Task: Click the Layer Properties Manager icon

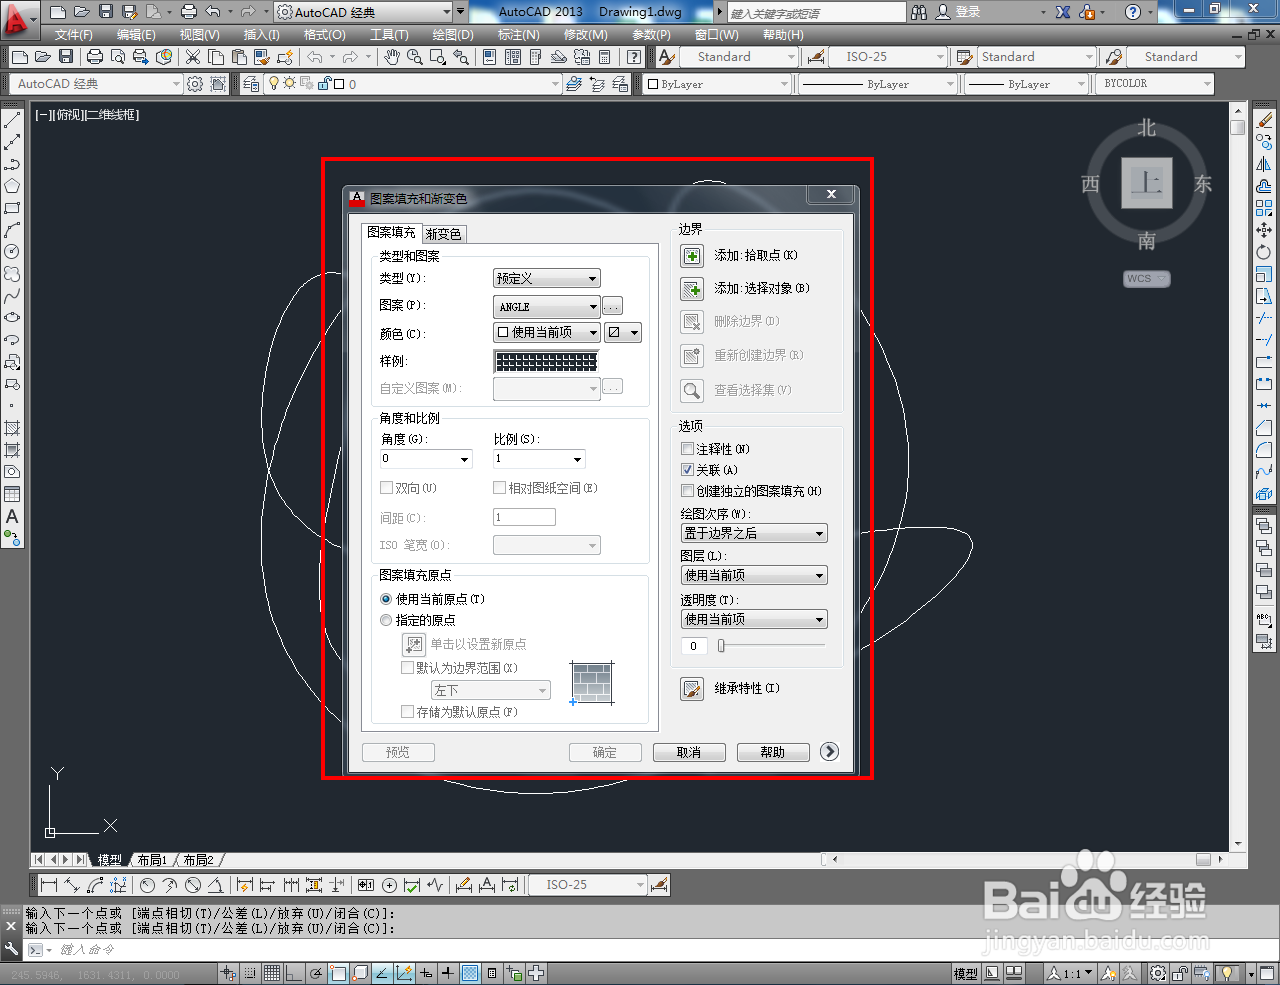Action: click(x=251, y=84)
